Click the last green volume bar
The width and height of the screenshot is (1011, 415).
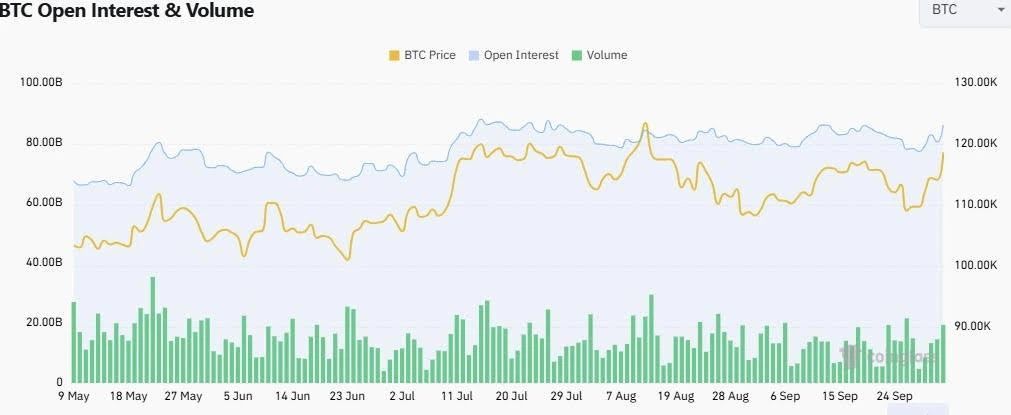(x=943, y=354)
